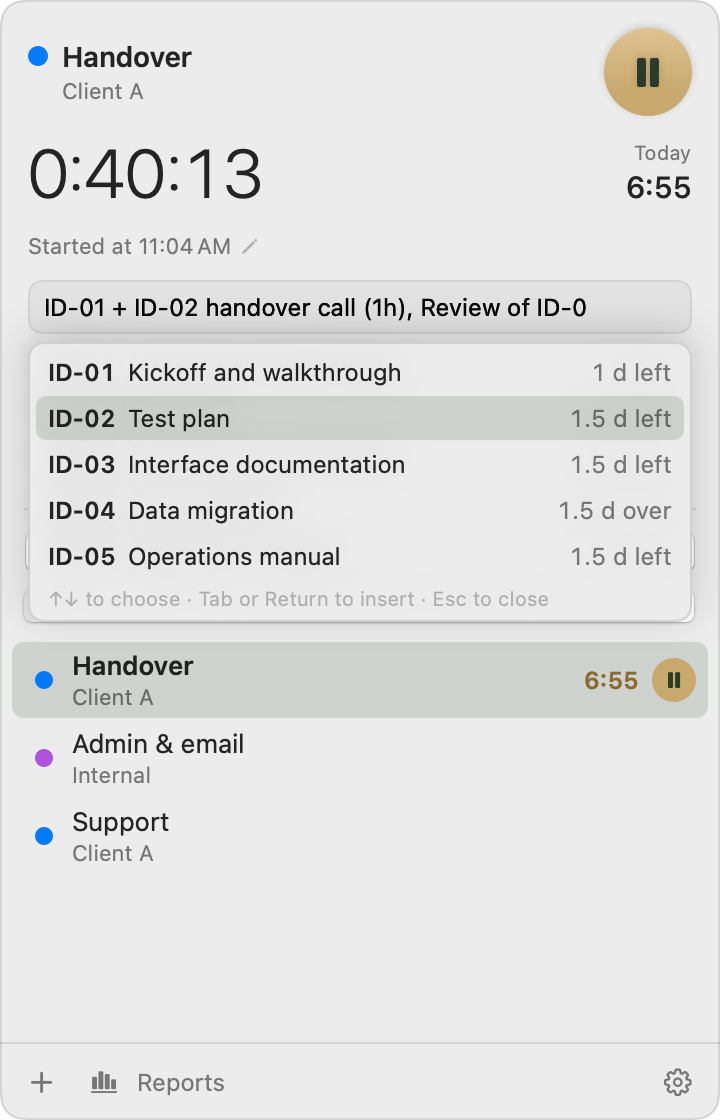Click 'Started at 11:04 AM' text
Screen dimensions: 720x1120
129,246
